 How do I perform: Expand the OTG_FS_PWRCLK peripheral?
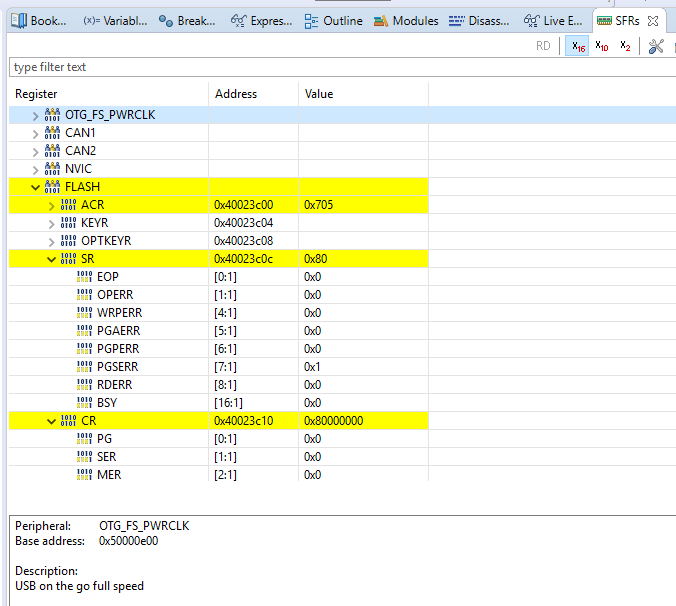tap(35, 116)
